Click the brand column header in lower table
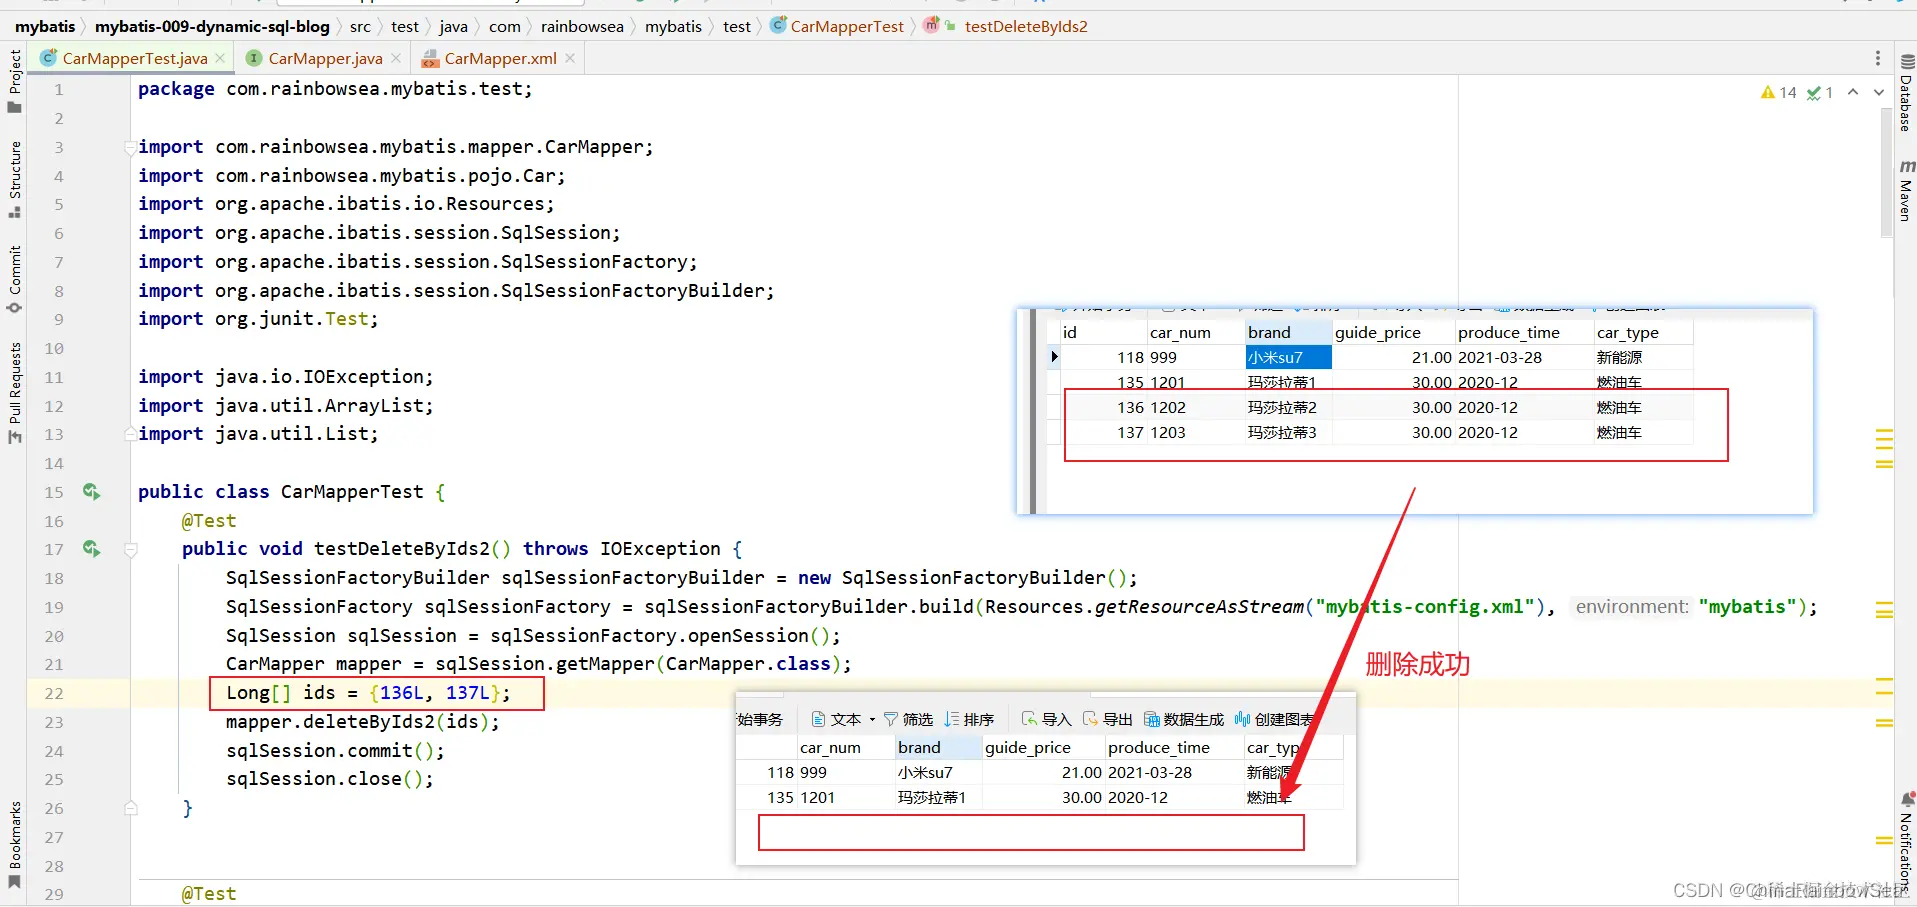 (938, 747)
